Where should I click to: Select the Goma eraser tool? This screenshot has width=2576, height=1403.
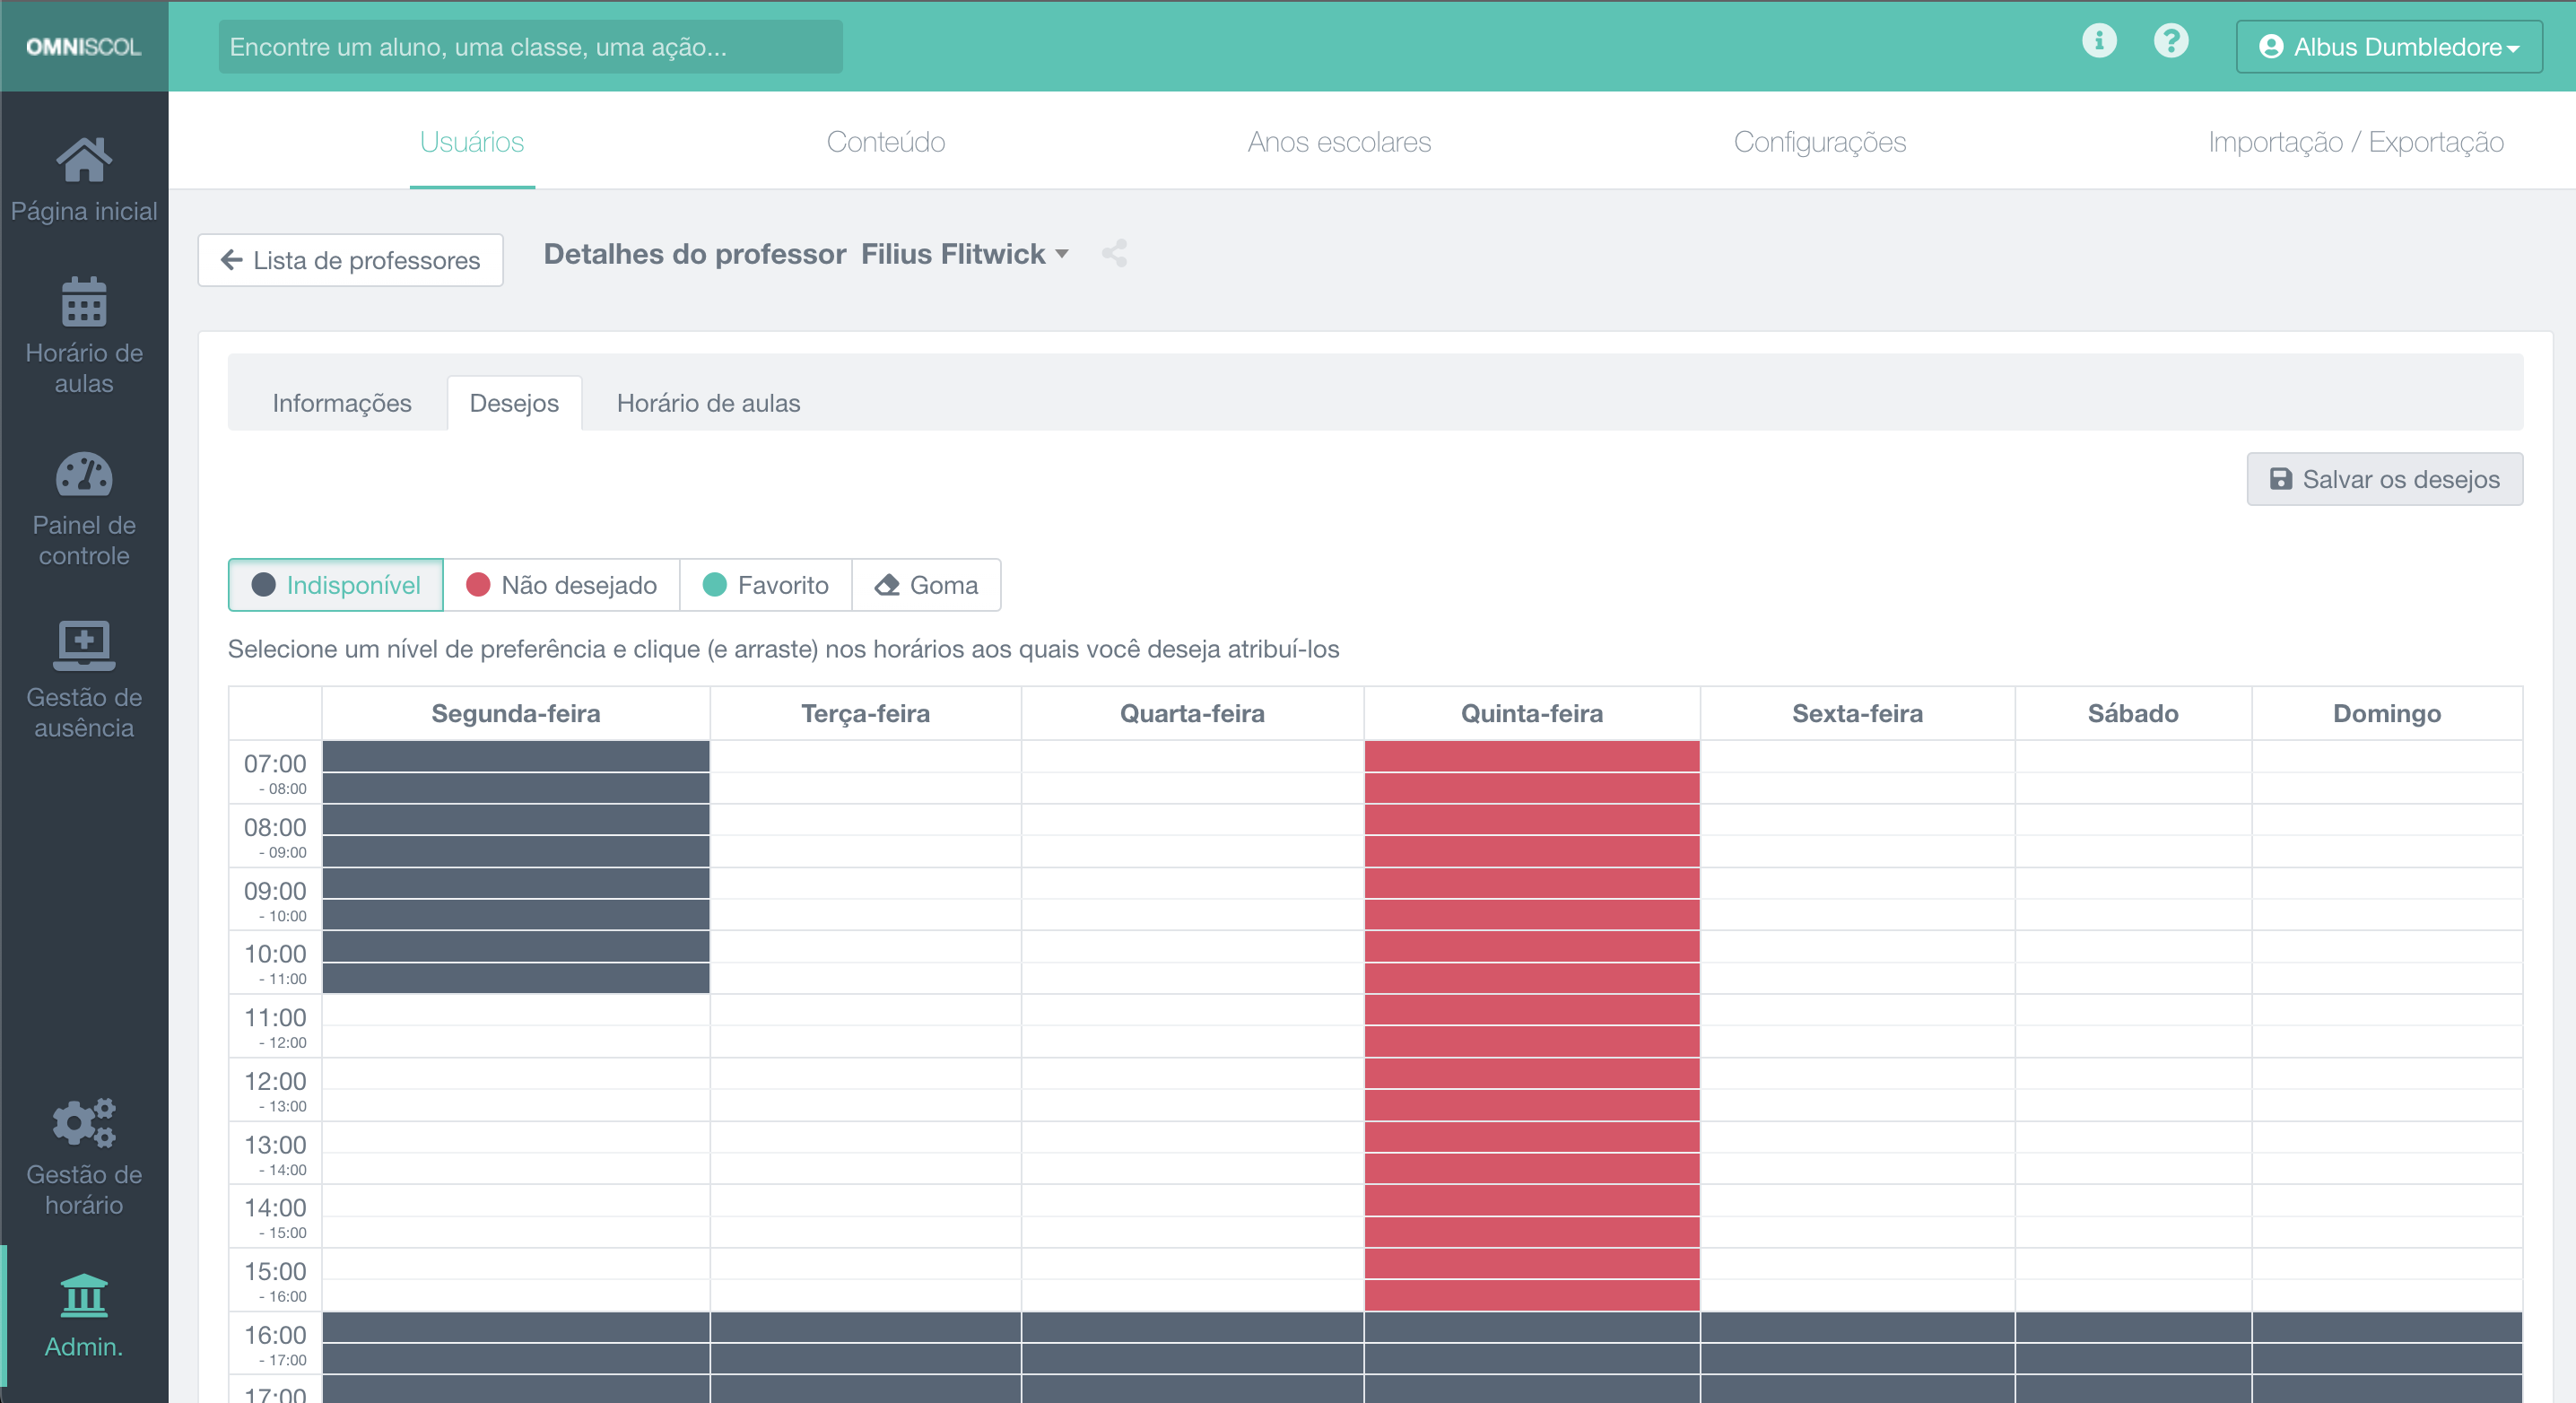(926, 585)
